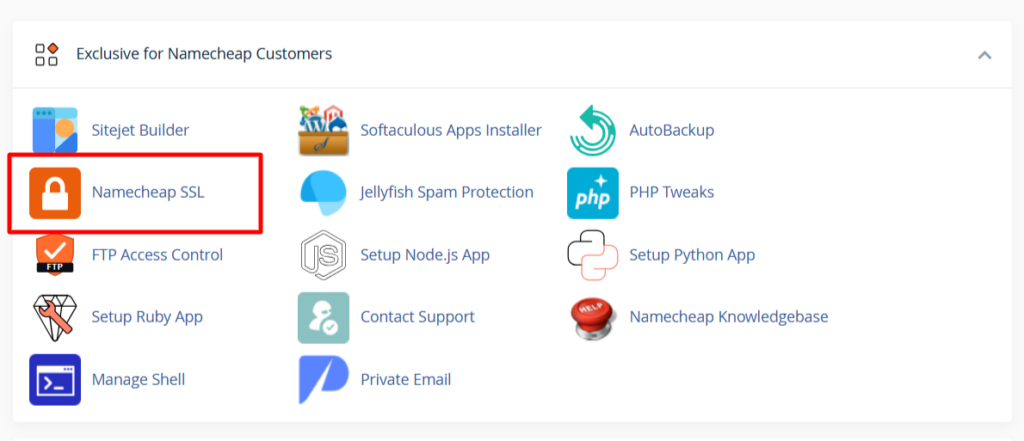Go to Jellyfish Spam Protection link
Screen dimensions: 1024x441
click(447, 193)
